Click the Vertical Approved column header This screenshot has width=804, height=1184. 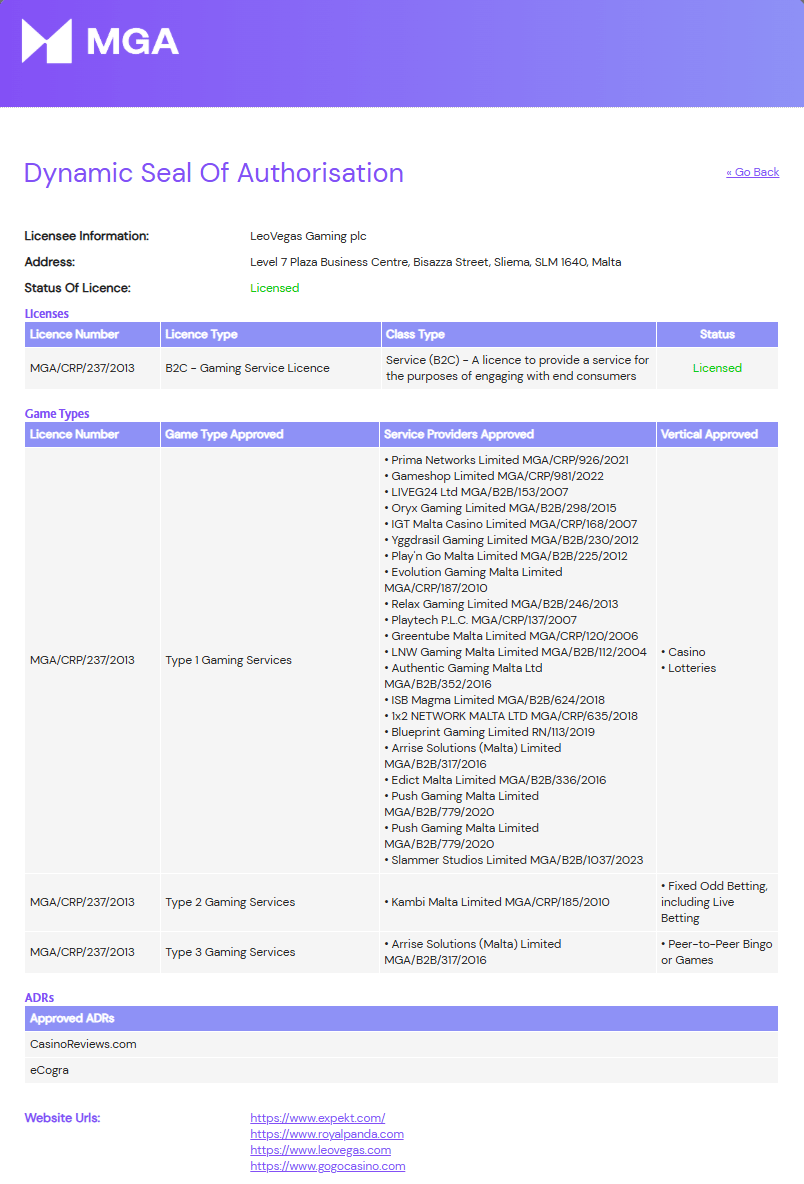pos(717,434)
